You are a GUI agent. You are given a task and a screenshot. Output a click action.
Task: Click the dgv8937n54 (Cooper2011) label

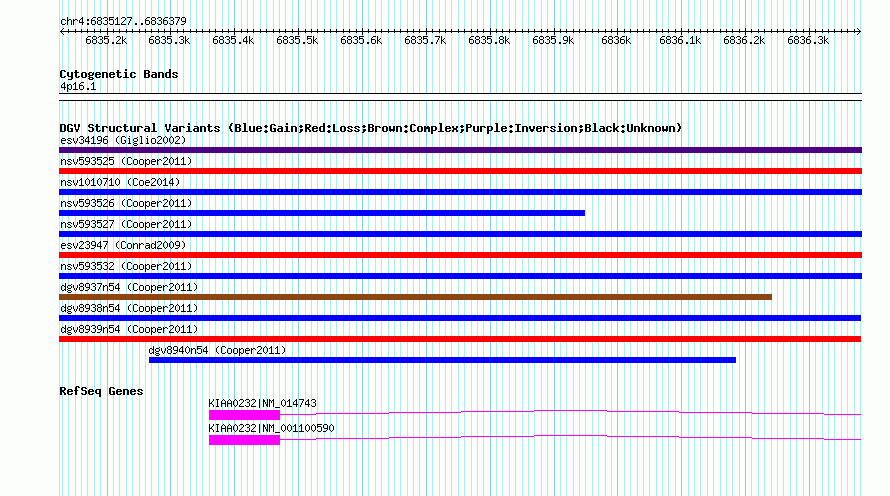click(x=129, y=287)
